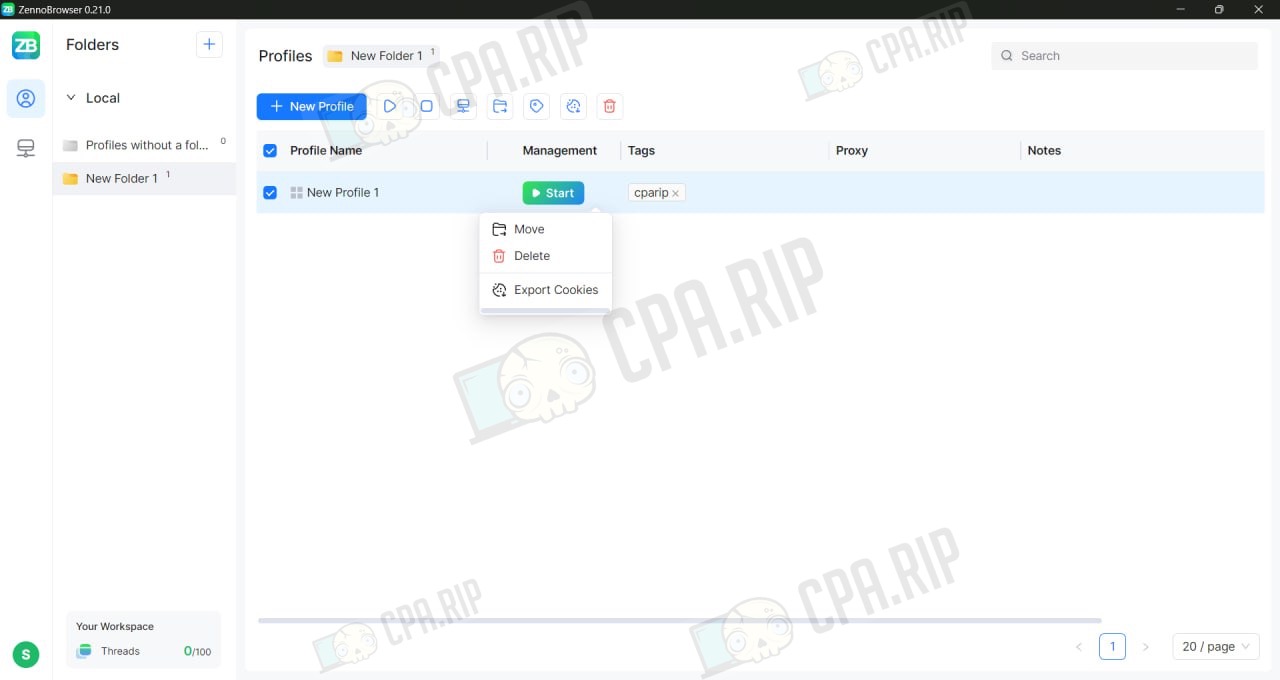The width and height of the screenshot is (1280, 680).
Task: Click the previous page arrow
Action: pos(1079,647)
